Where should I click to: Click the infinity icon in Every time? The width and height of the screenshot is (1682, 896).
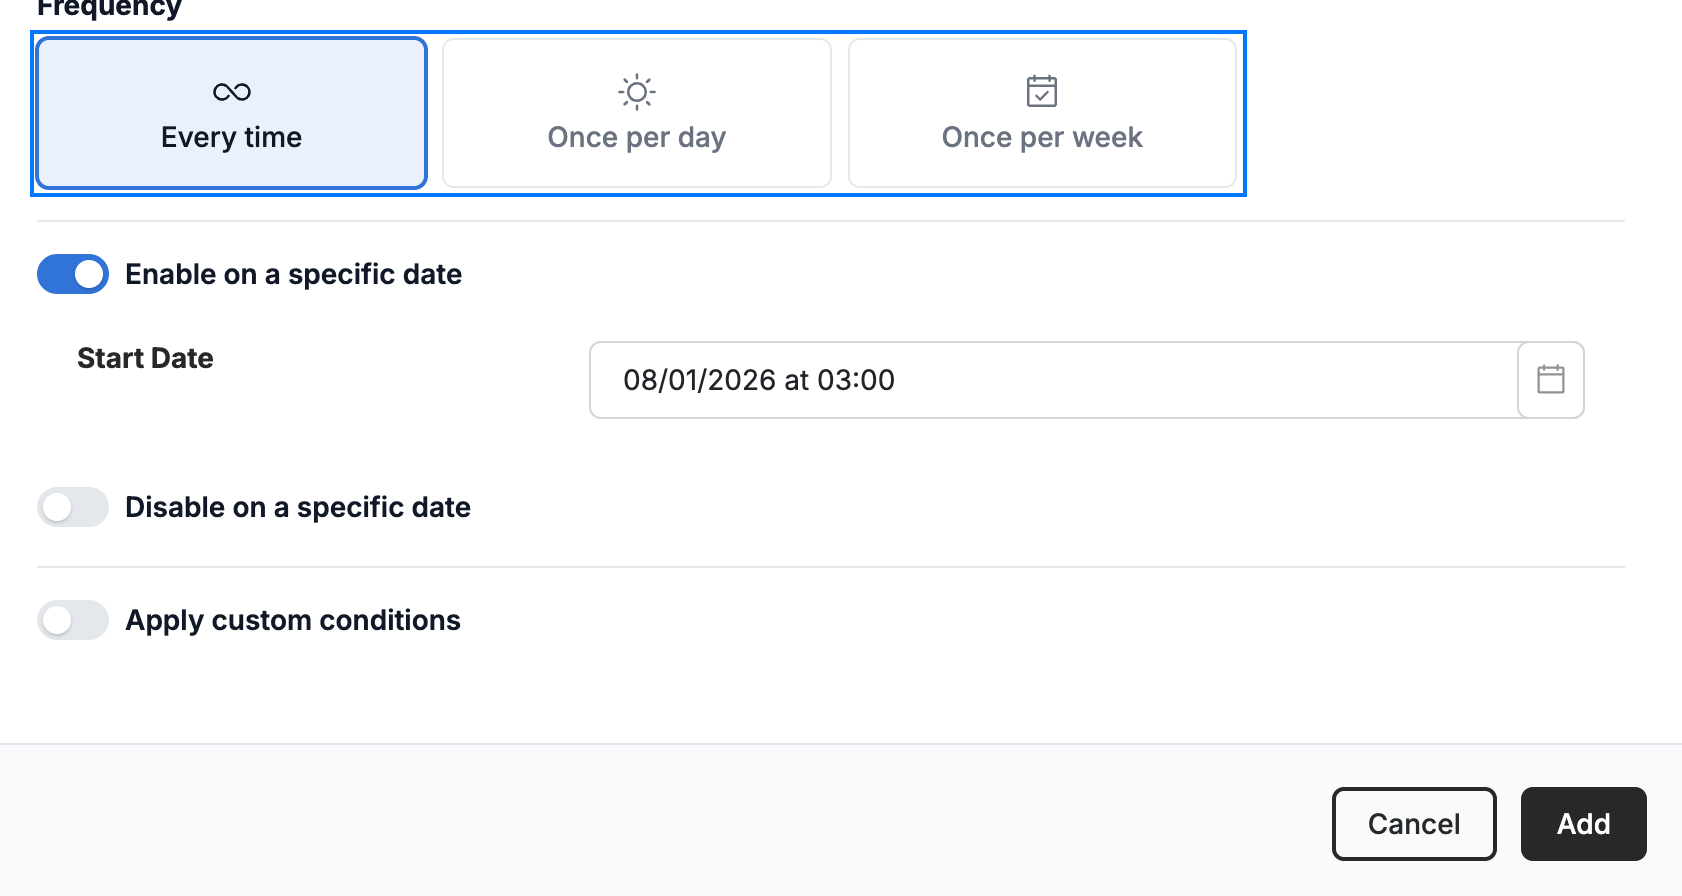click(232, 92)
